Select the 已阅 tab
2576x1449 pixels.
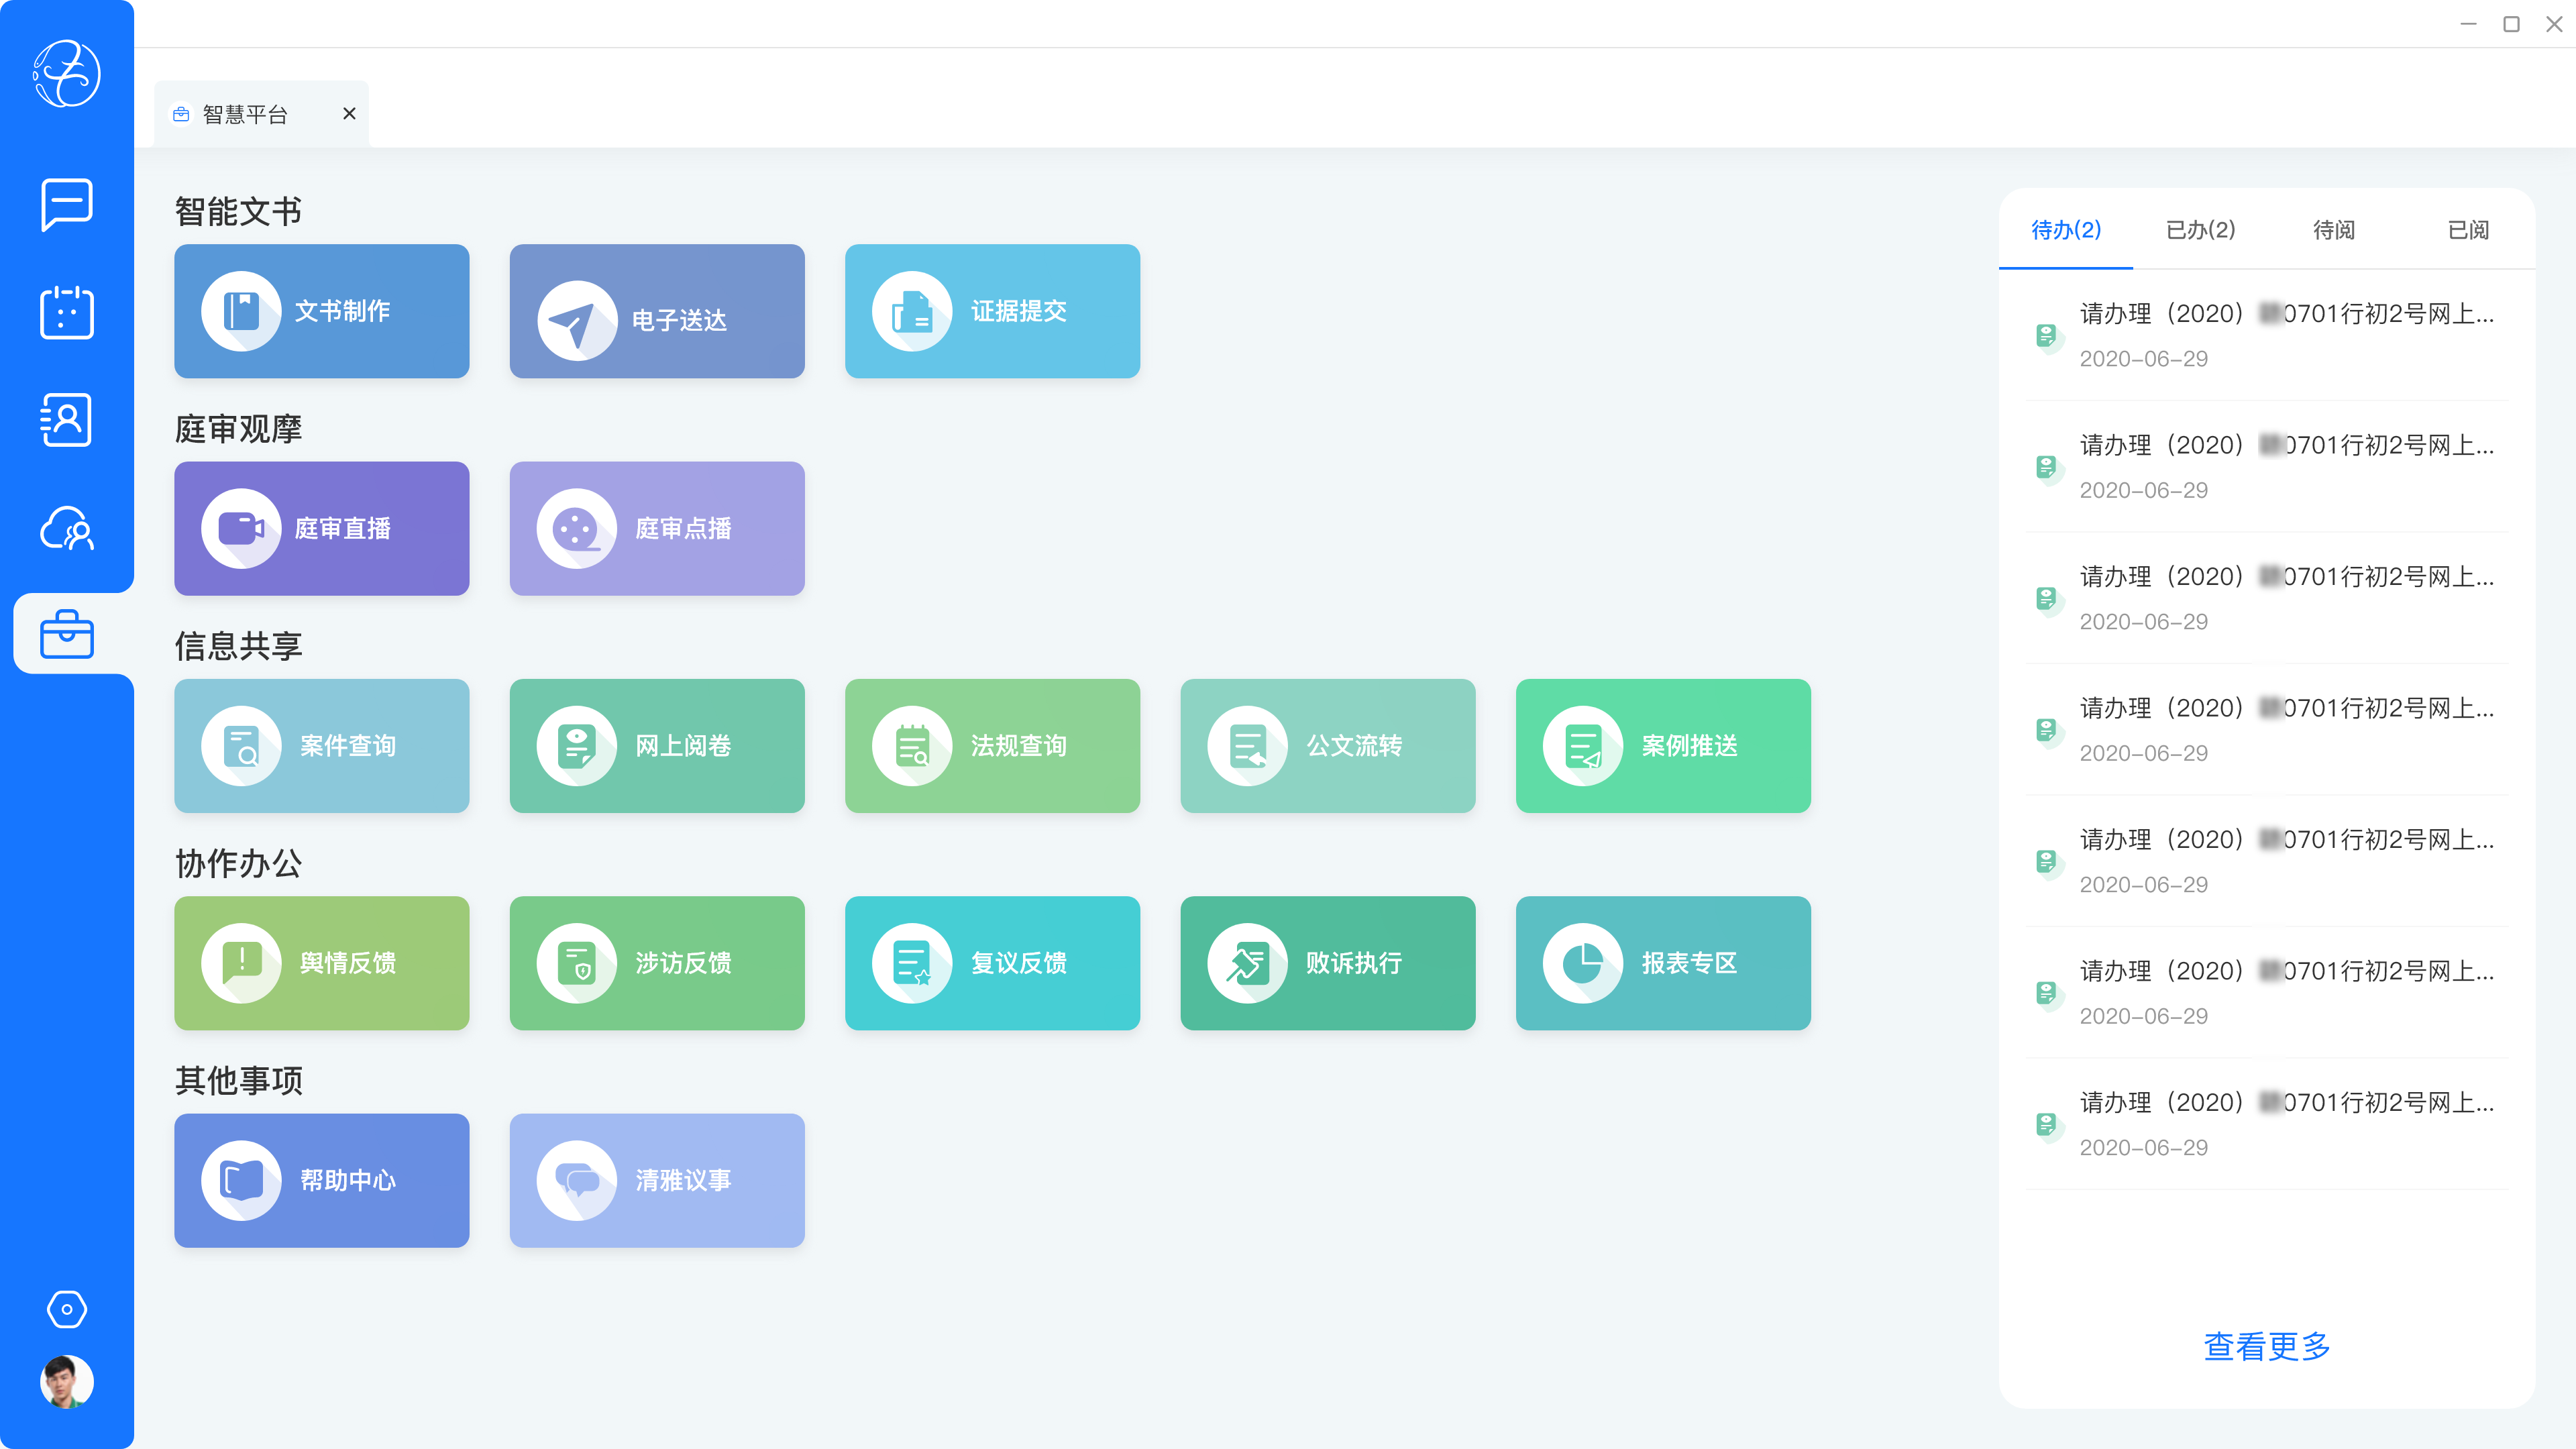pyautogui.click(x=2468, y=230)
